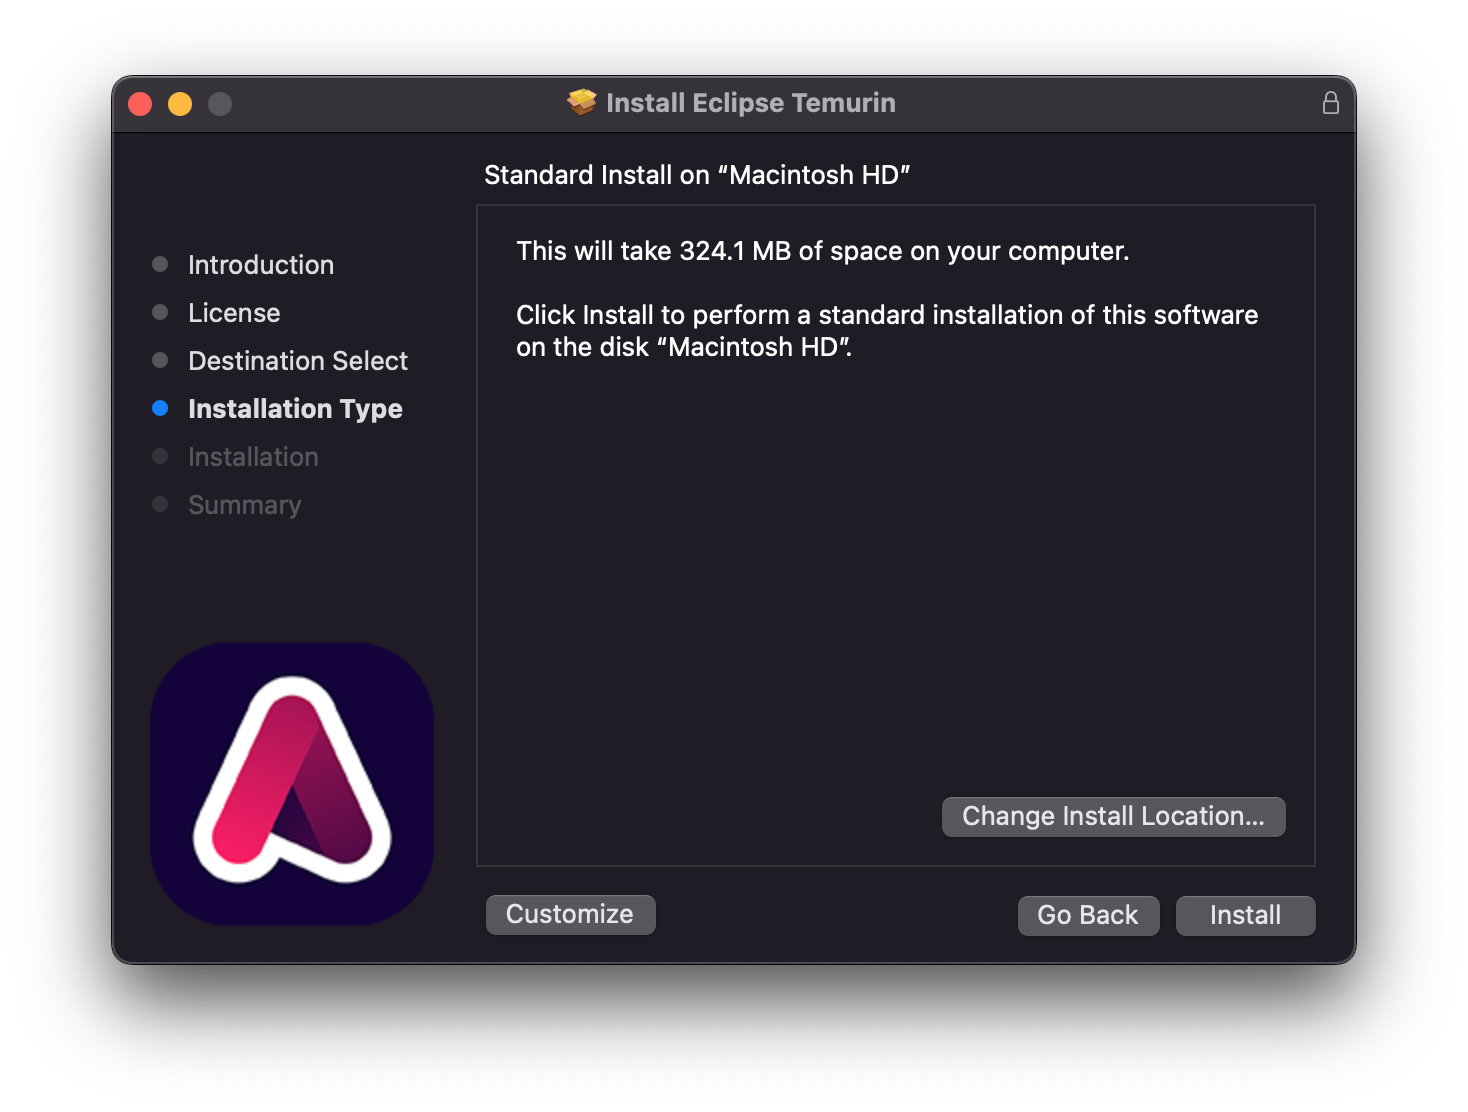
Task: Click the blue bullet beside Installation Type
Action: [x=160, y=408]
